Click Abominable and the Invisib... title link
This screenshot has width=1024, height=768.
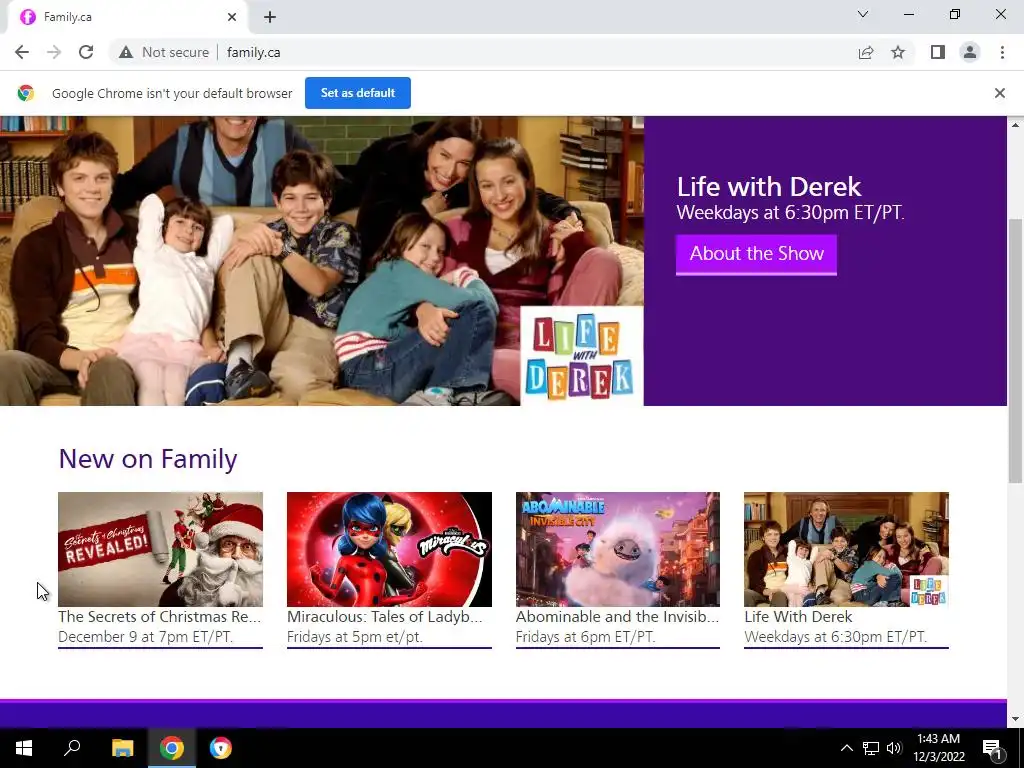617,616
